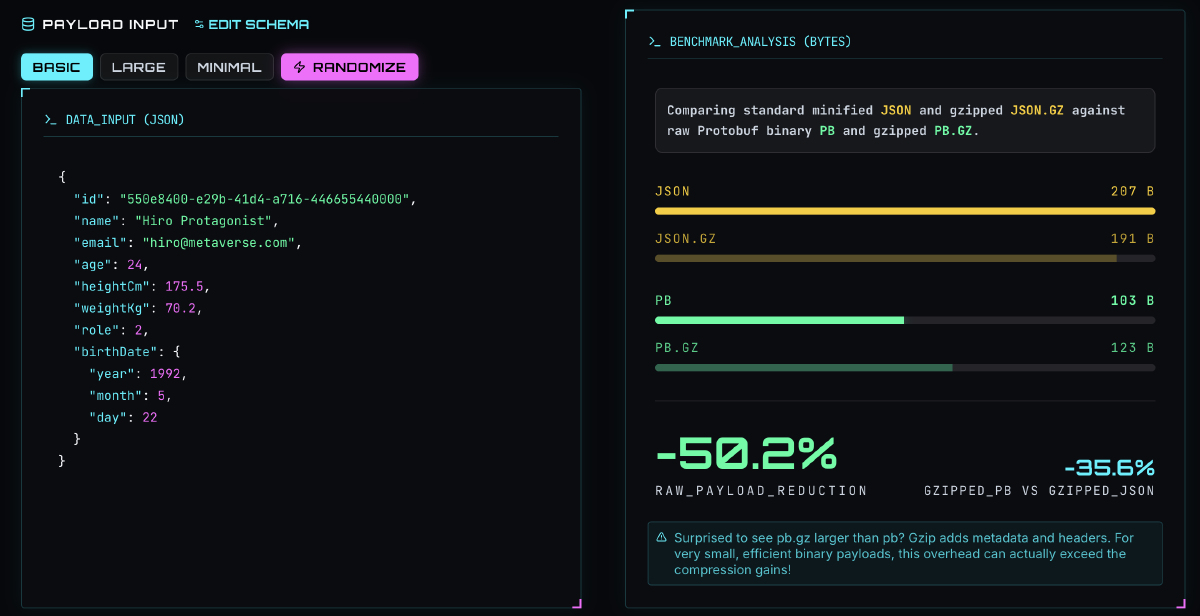
Task: Click the RAW_PAYLOAD_REDUCTION label
Action: [x=761, y=491]
